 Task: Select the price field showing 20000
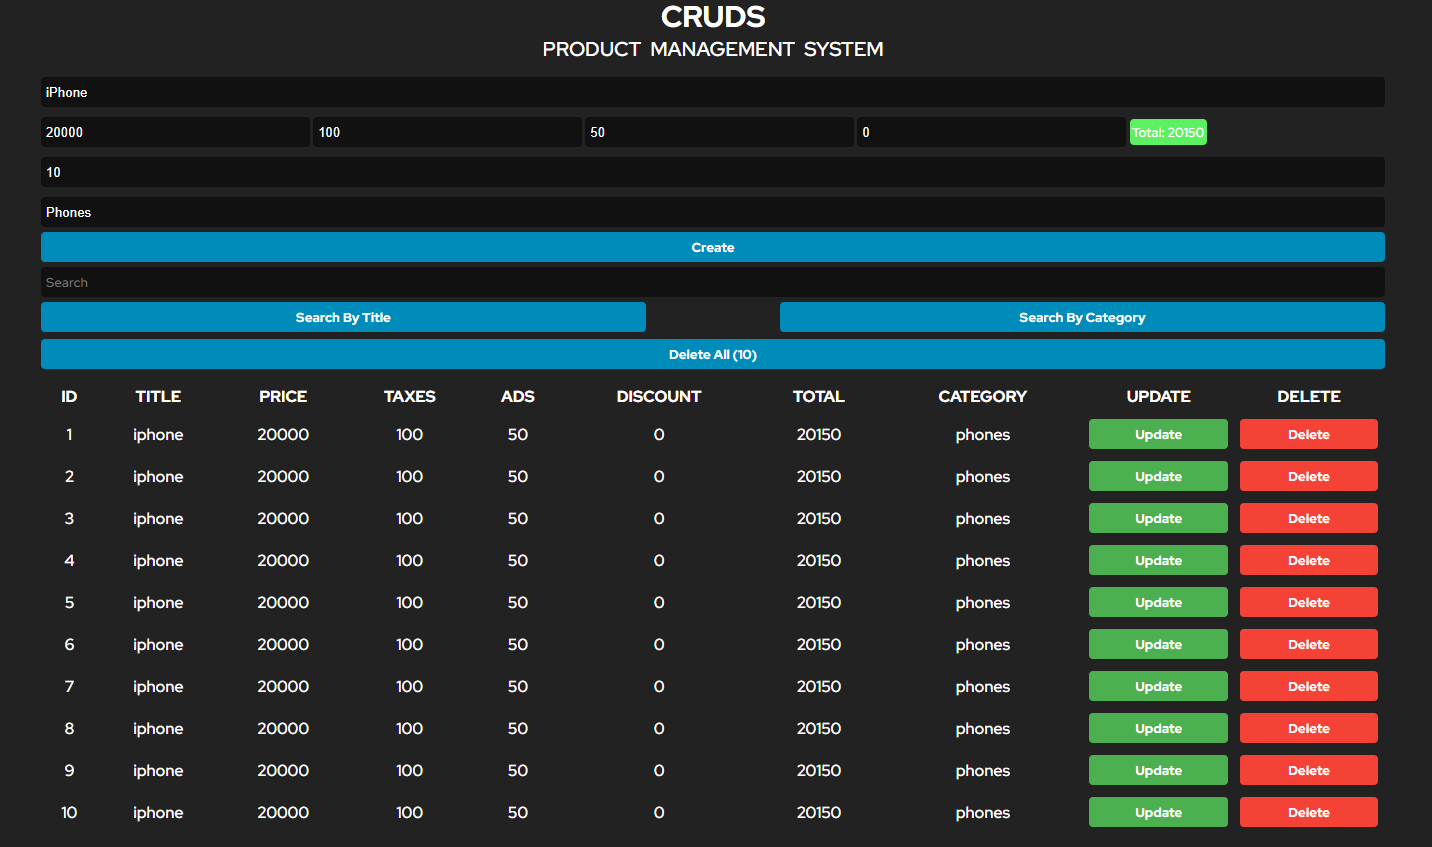tap(175, 131)
